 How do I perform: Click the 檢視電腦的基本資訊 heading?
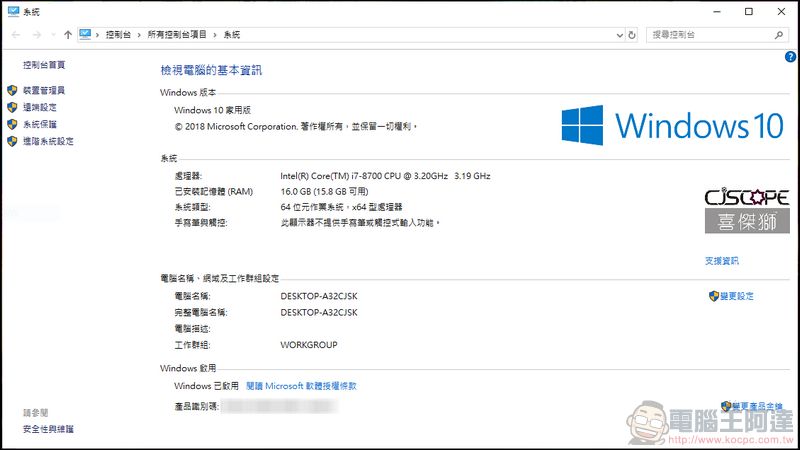pos(211,70)
